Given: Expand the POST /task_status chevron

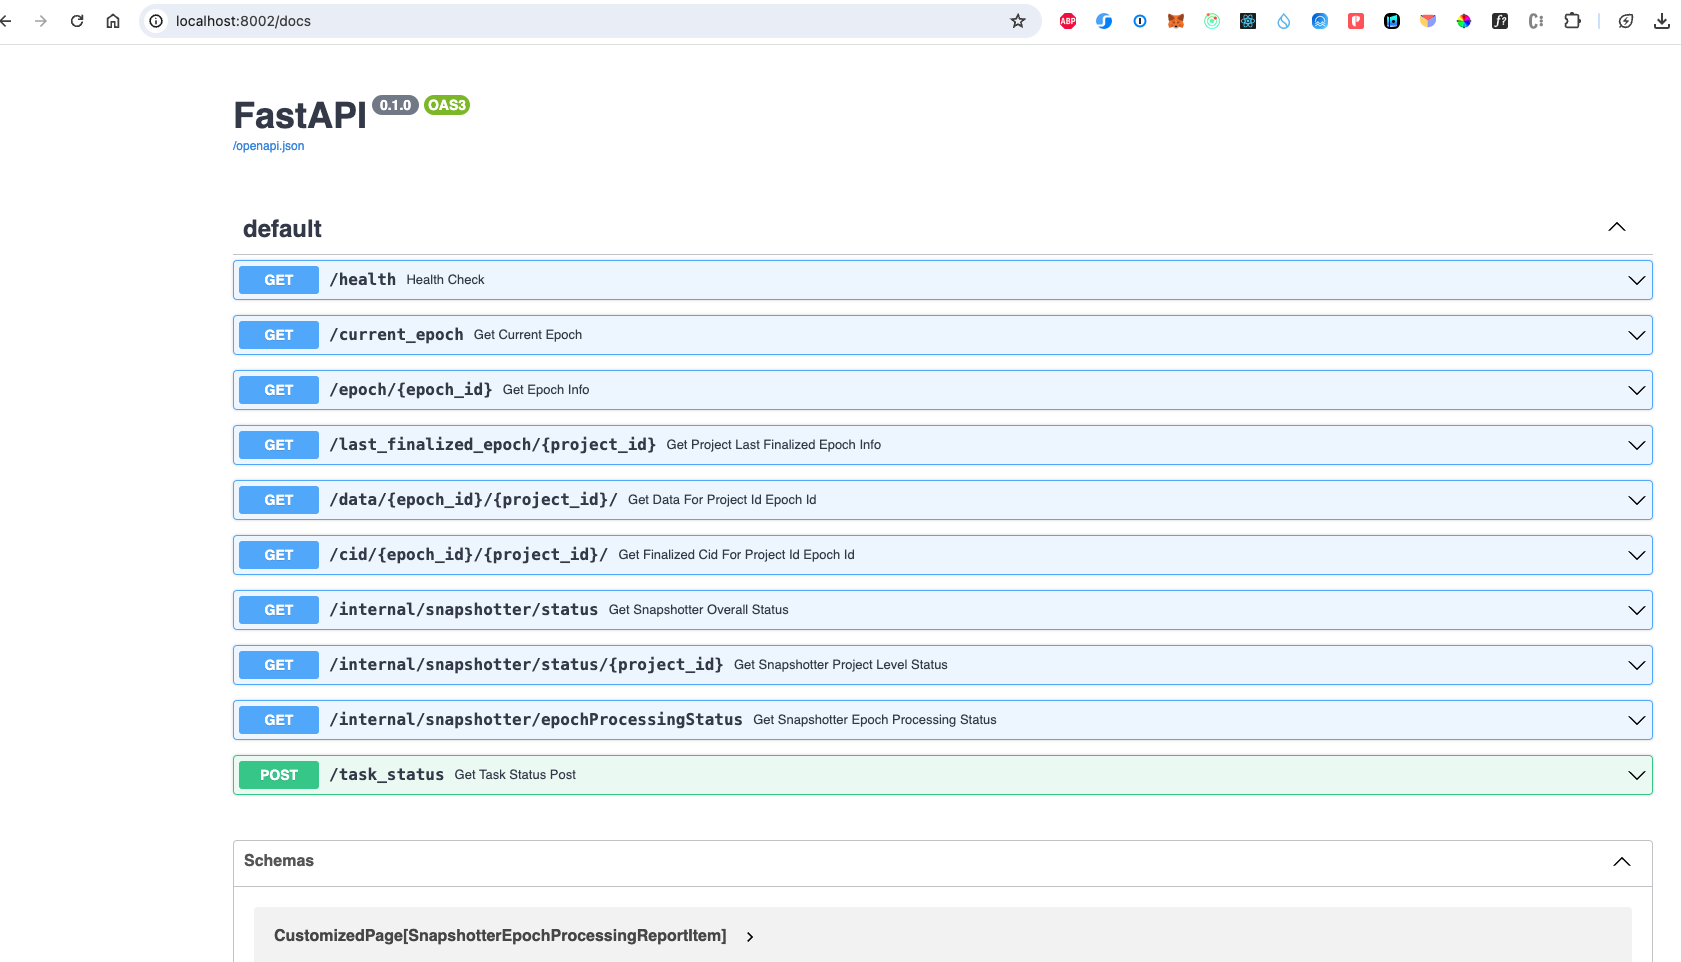Looking at the screenshot, I should pyautogui.click(x=1637, y=775).
